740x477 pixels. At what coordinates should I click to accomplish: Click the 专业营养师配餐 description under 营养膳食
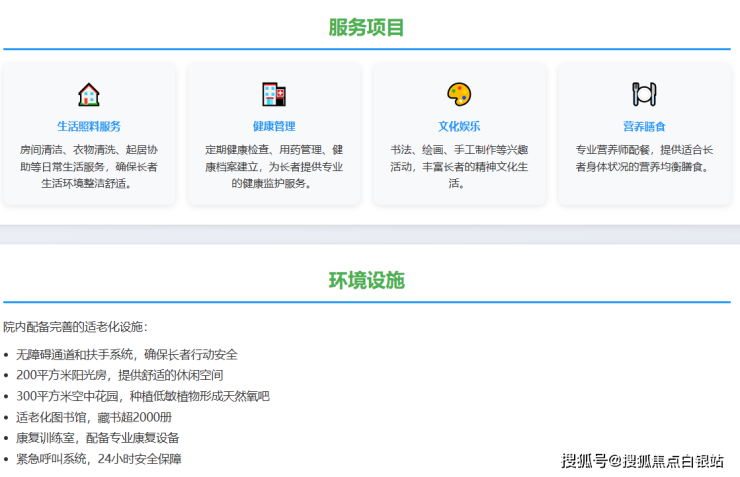[644, 158]
